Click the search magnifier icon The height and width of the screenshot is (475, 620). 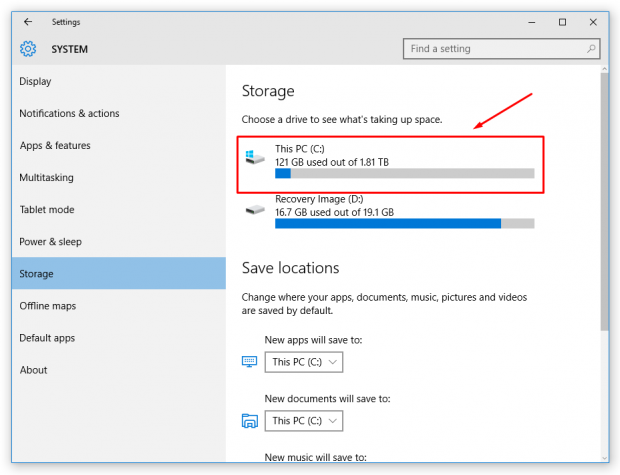tap(592, 49)
